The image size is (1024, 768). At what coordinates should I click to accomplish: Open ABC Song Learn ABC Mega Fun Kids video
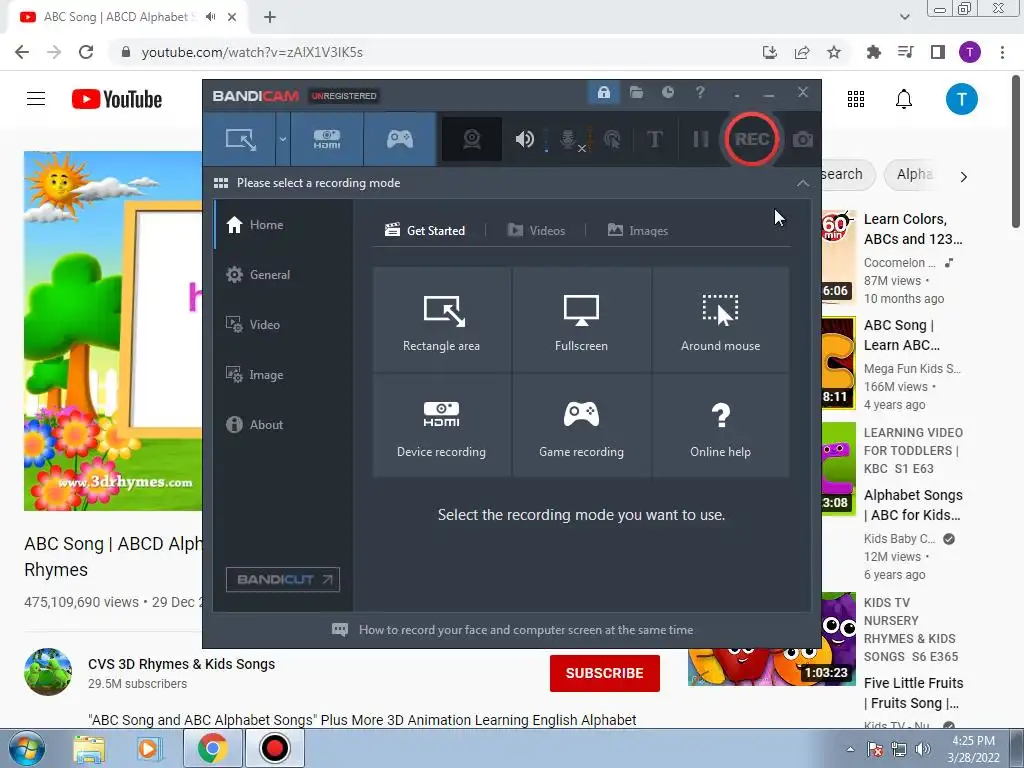[x=902, y=335]
